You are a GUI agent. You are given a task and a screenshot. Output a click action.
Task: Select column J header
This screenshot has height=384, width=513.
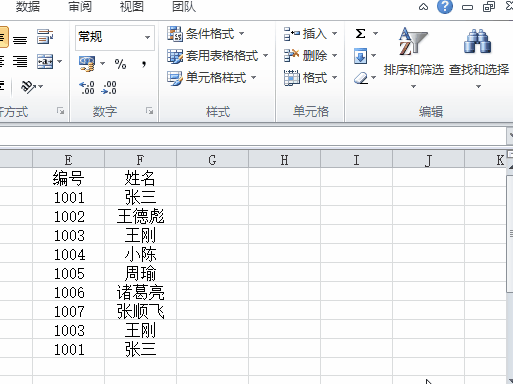(x=428, y=160)
